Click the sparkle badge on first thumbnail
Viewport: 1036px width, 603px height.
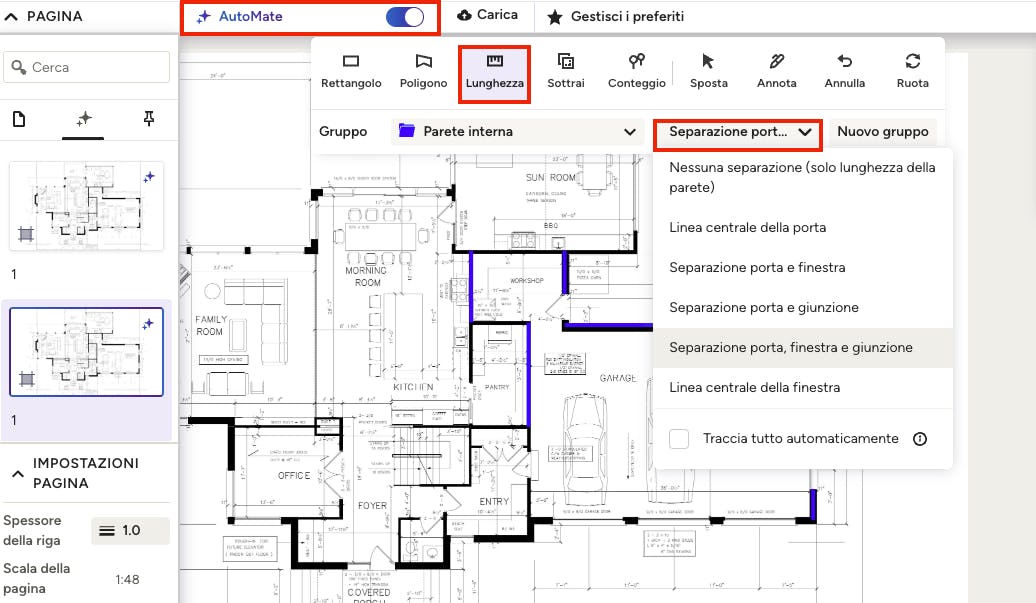tap(149, 177)
